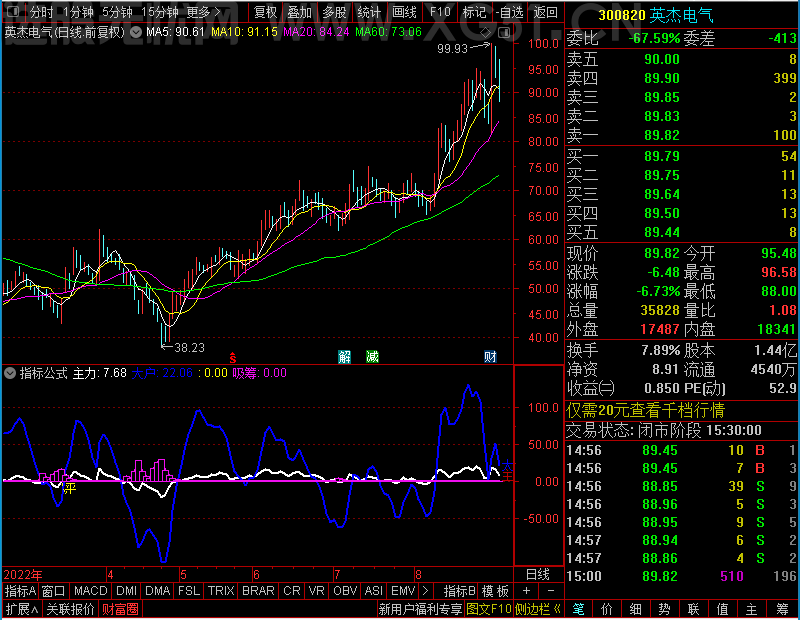The width and height of the screenshot is (800, 620).
Task: Switch indicator to CR
Action: 292,591
